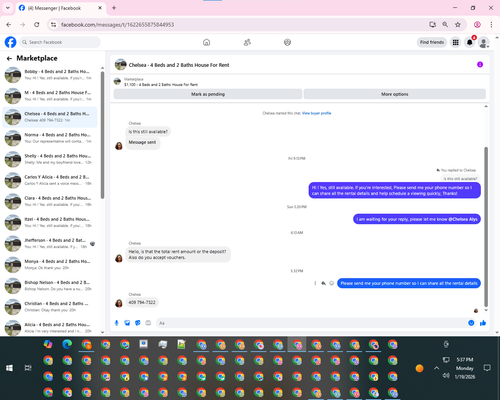Image resolution: width=500 pixels, height=400 pixels.
Task: Open Microsoft Edge from taskbar
Action: (67, 344)
